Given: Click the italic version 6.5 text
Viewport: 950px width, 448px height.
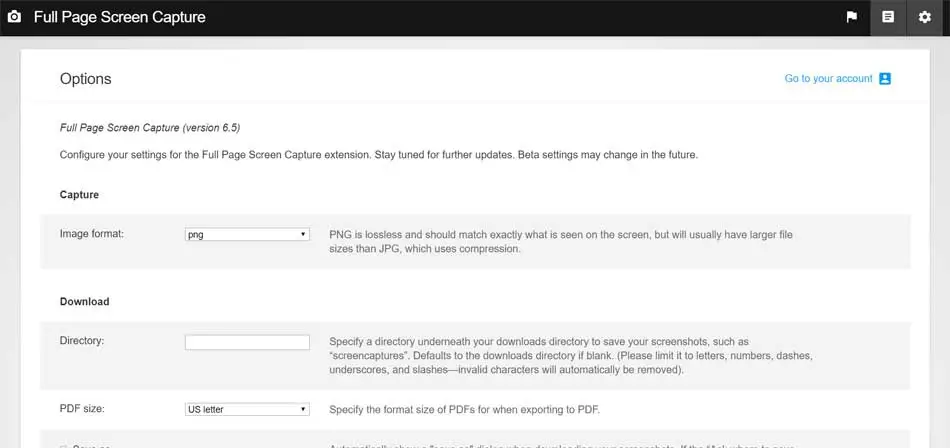Looking at the screenshot, I should tap(150, 128).
